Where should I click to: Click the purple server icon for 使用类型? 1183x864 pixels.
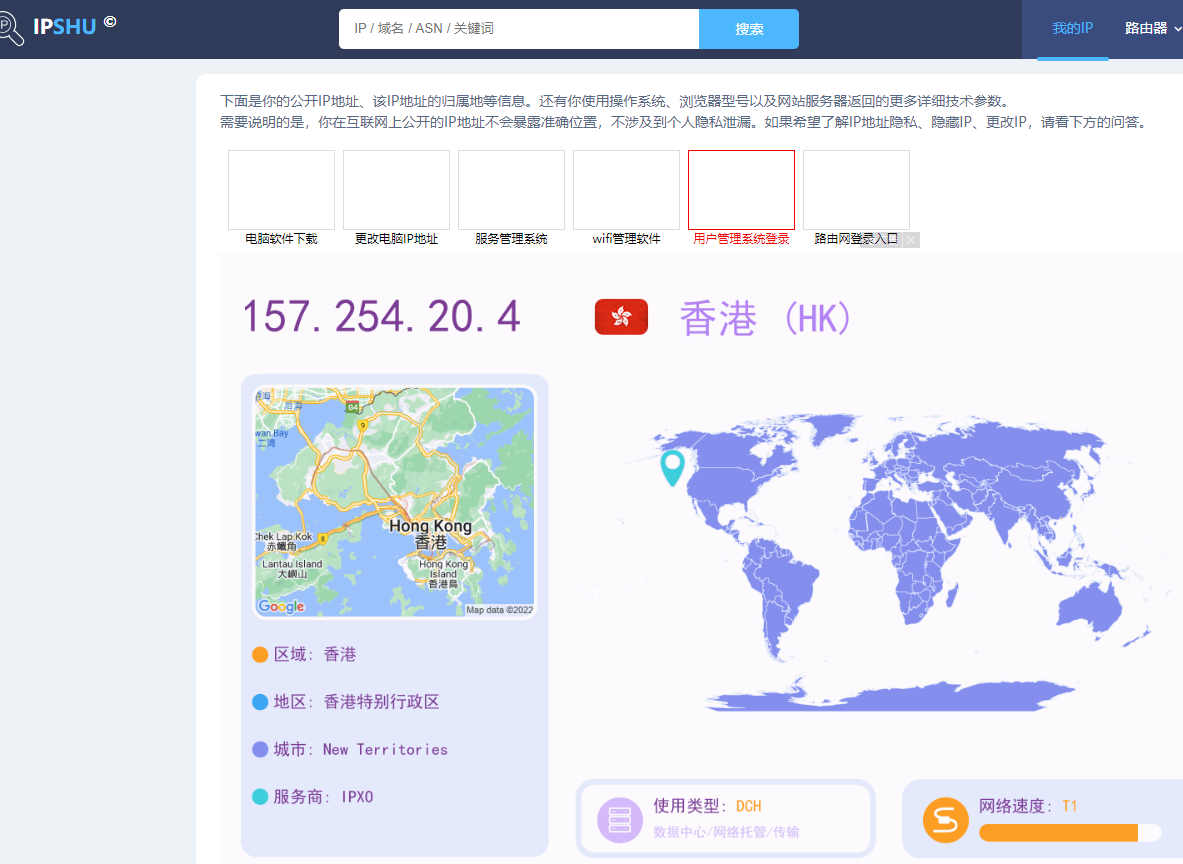point(619,820)
